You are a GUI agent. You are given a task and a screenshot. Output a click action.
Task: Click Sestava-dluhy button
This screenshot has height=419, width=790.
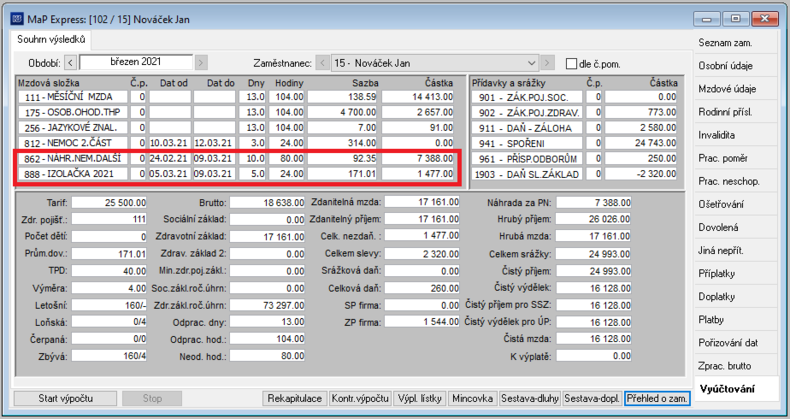530,398
